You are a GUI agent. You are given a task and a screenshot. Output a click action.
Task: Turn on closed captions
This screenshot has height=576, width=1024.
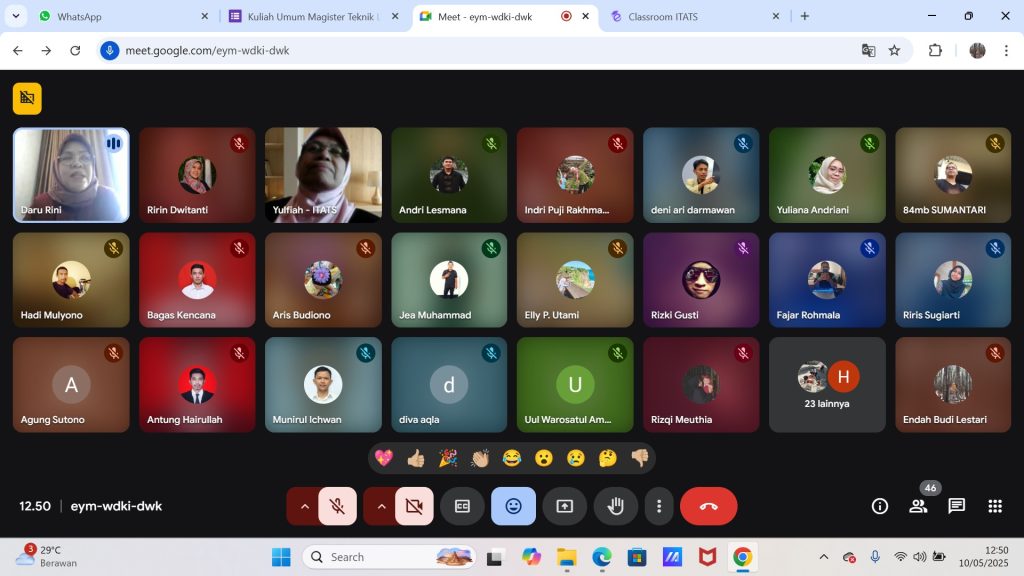pyautogui.click(x=462, y=506)
